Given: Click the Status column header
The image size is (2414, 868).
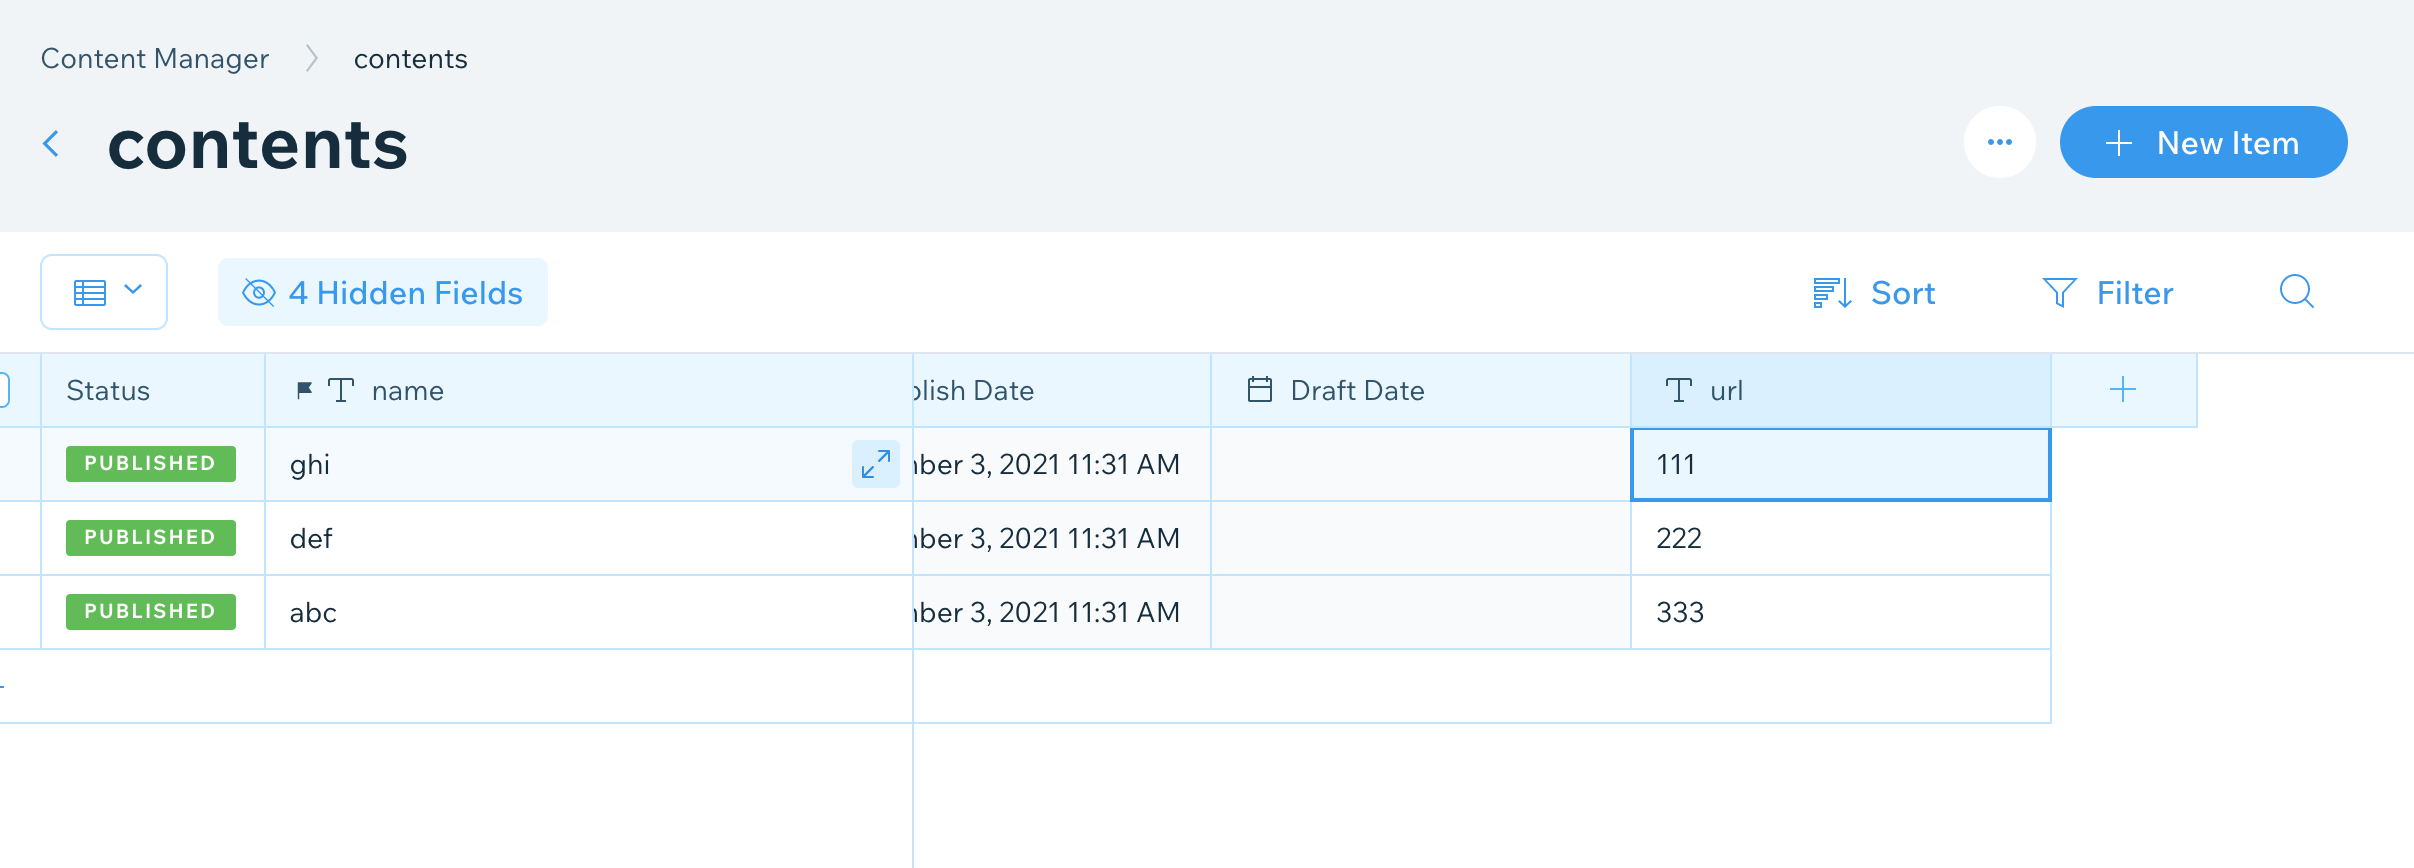Looking at the screenshot, I should point(152,390).
